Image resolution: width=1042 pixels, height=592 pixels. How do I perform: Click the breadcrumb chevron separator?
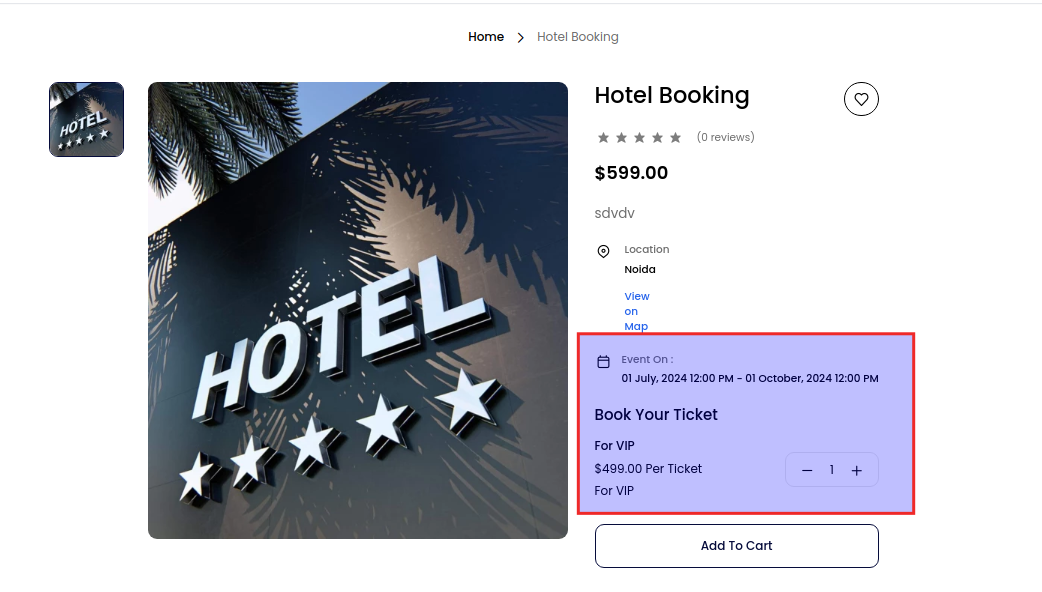tap(521, 38)
